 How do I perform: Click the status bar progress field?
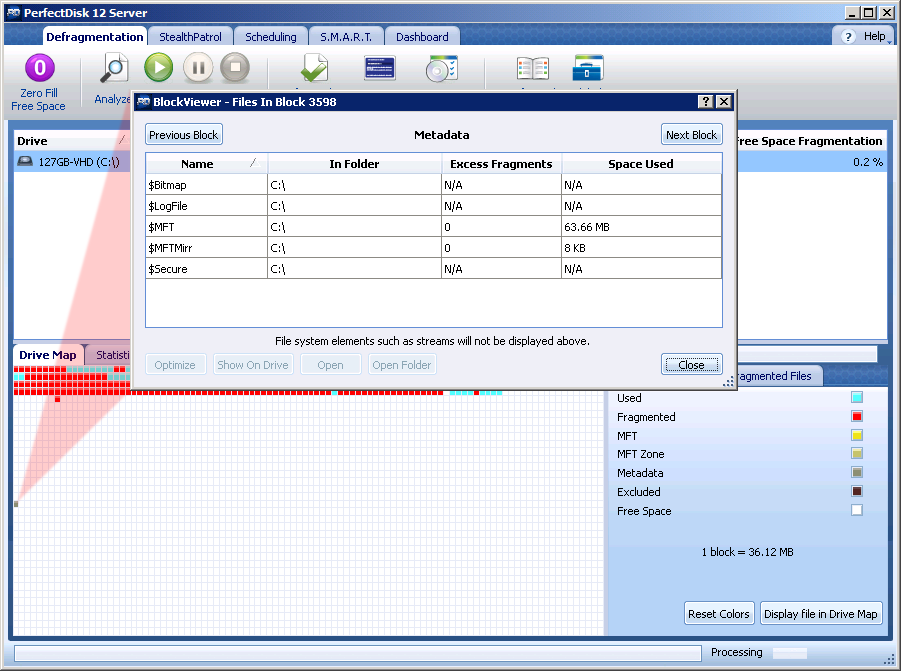(x=357, y=653)
